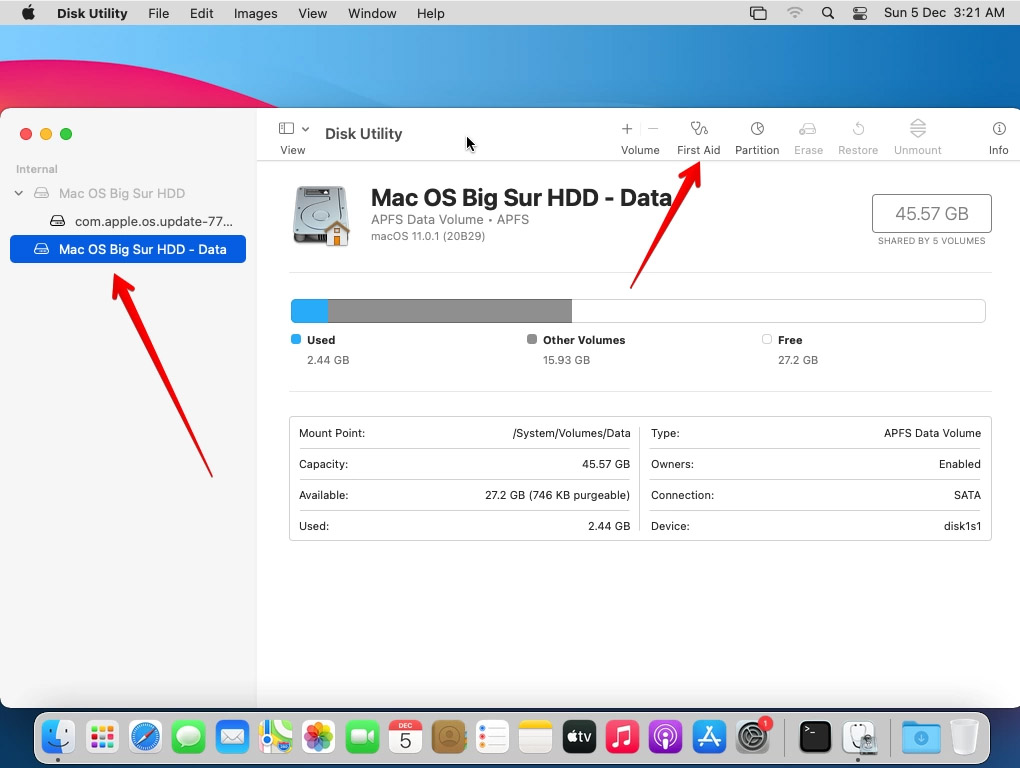This screenshot has height=768, width=1020.
Task: Open Spotlight search
Action: tap(827, 13)
